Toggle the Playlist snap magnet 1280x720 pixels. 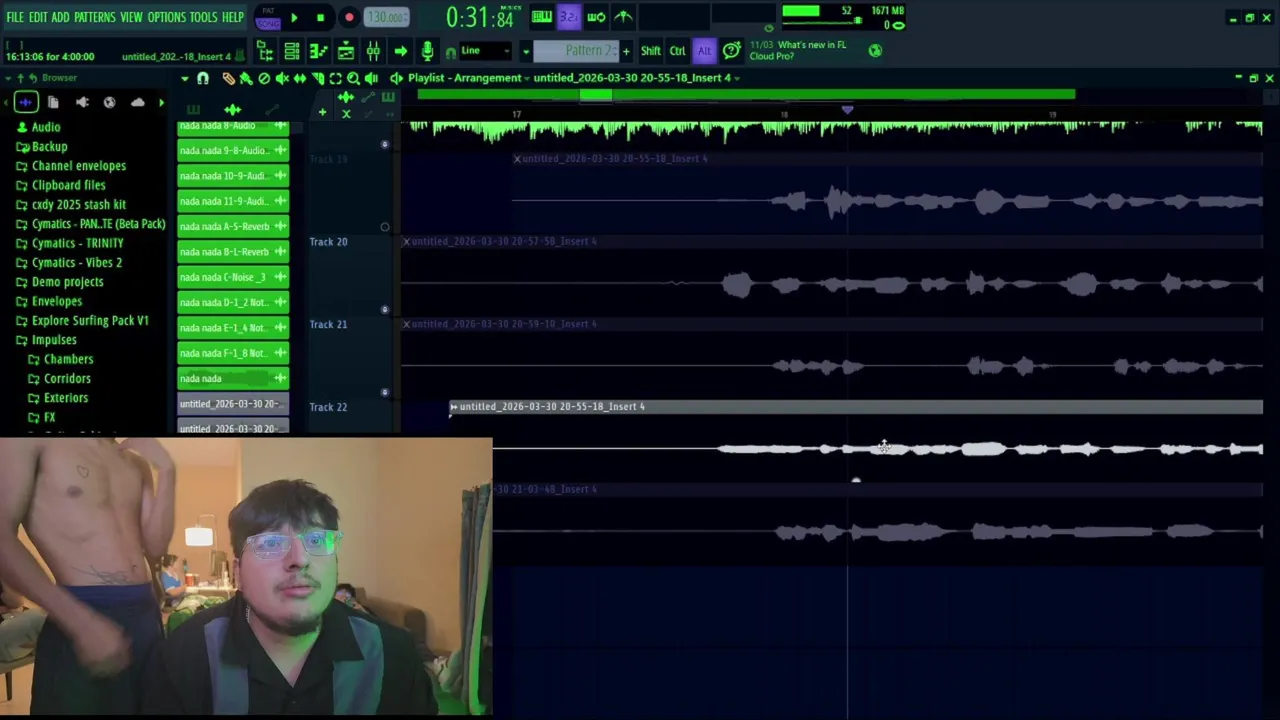point(203,78)
